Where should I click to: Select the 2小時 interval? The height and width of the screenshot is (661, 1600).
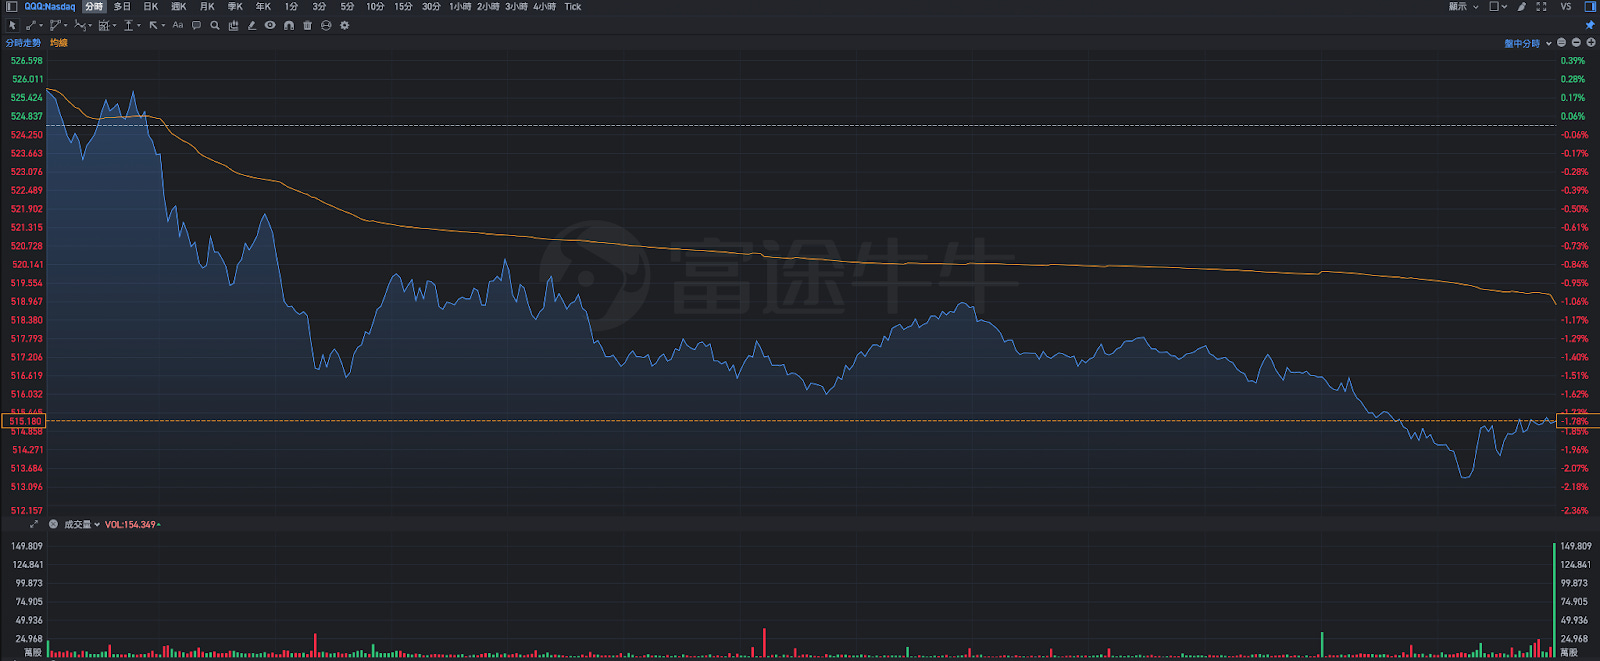click(488, 6)
